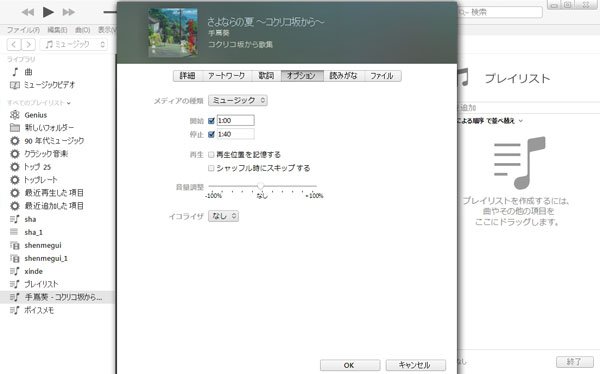The width and height of the screenshot is (600, 374).
Task: Go back with the left navigation arrow
Action: tap(14, 44)
